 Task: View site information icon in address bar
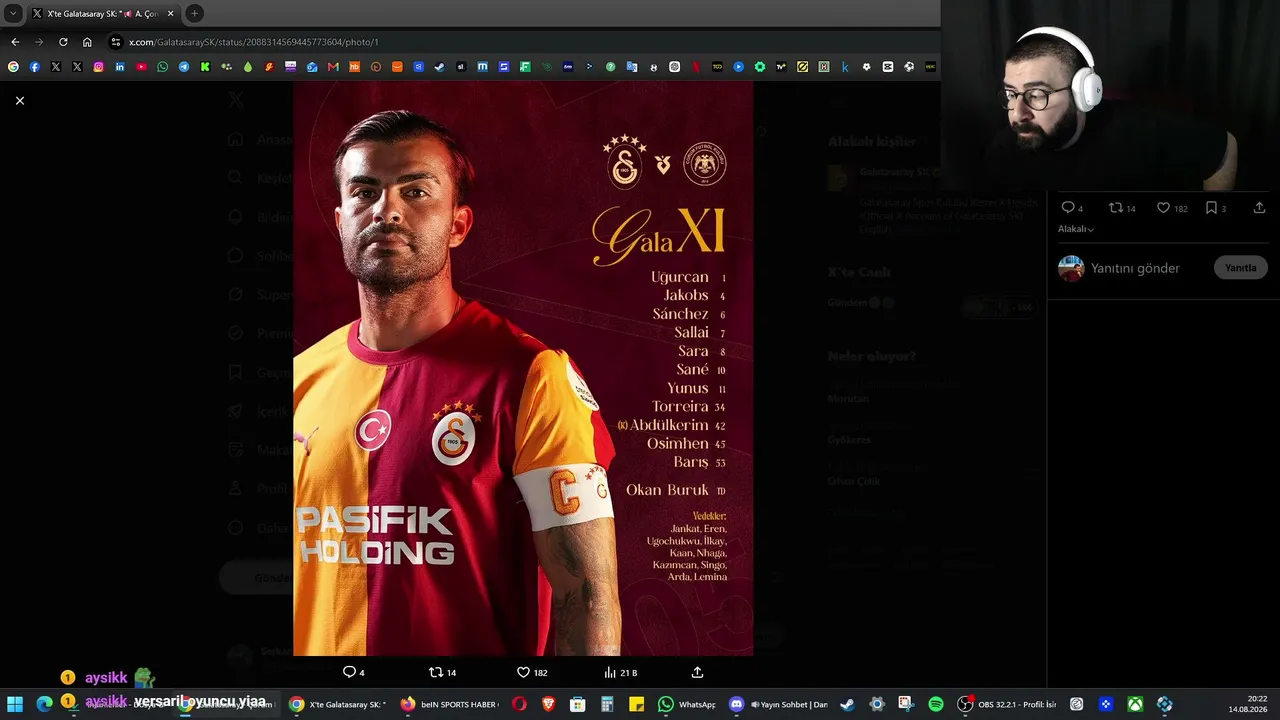[116, 42]
